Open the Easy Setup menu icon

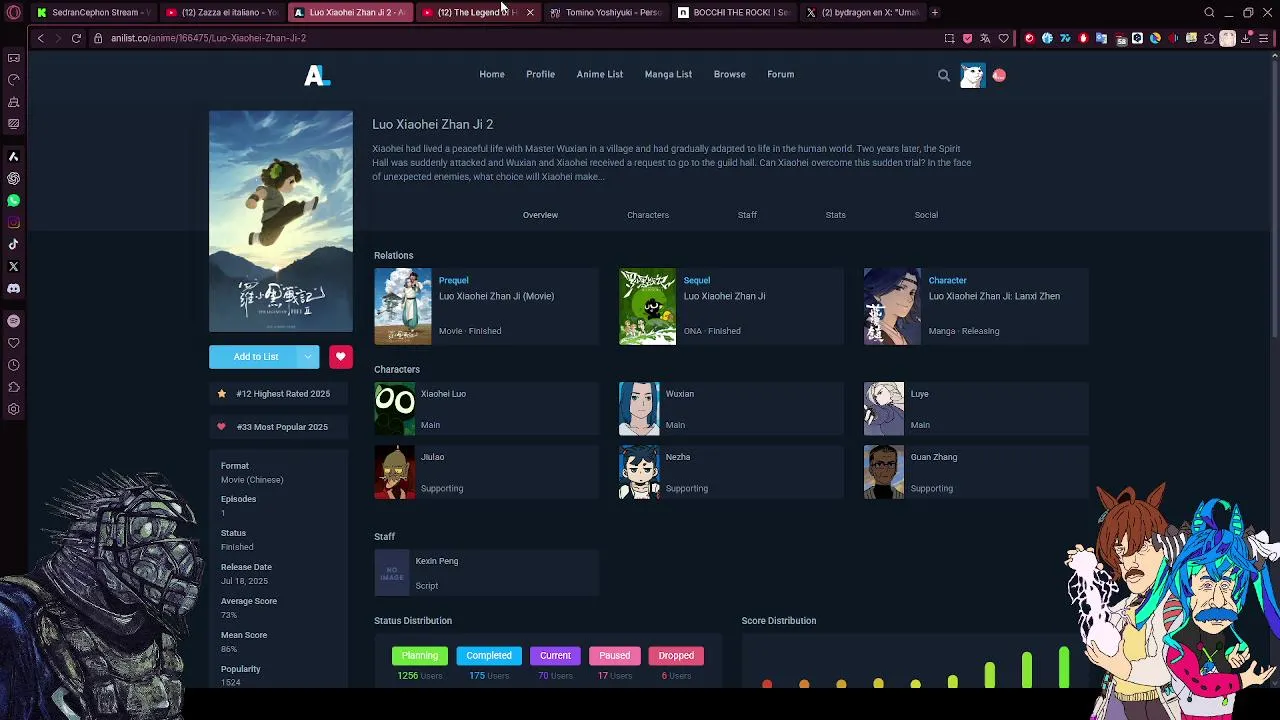1263,38
